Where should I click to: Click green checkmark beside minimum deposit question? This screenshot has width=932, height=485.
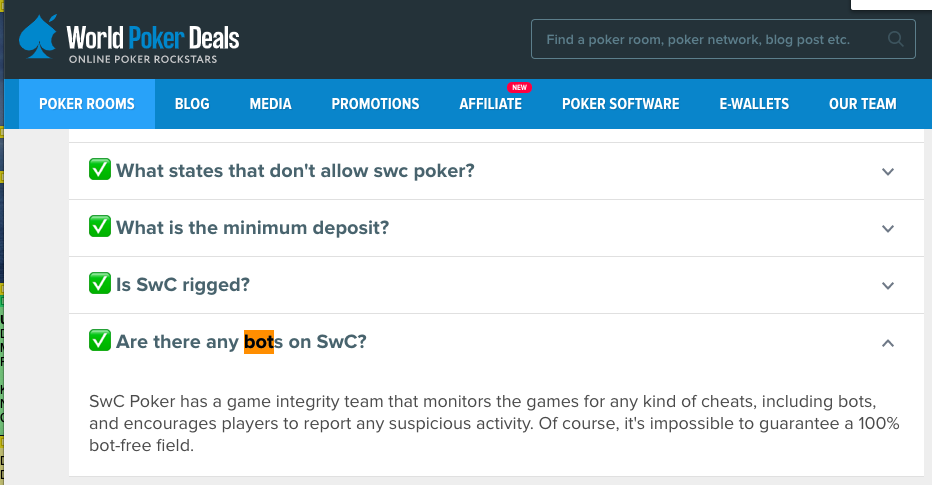coord(100,226)
